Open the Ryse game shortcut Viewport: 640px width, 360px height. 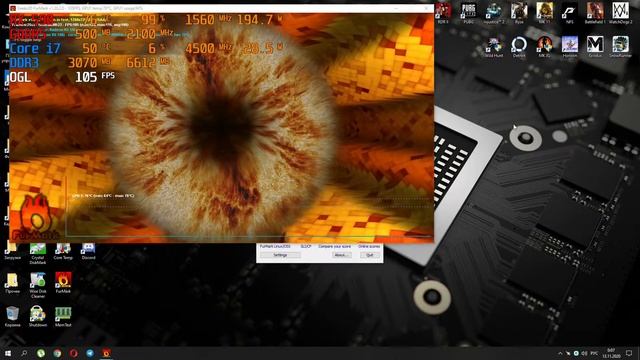click(519, 13)
